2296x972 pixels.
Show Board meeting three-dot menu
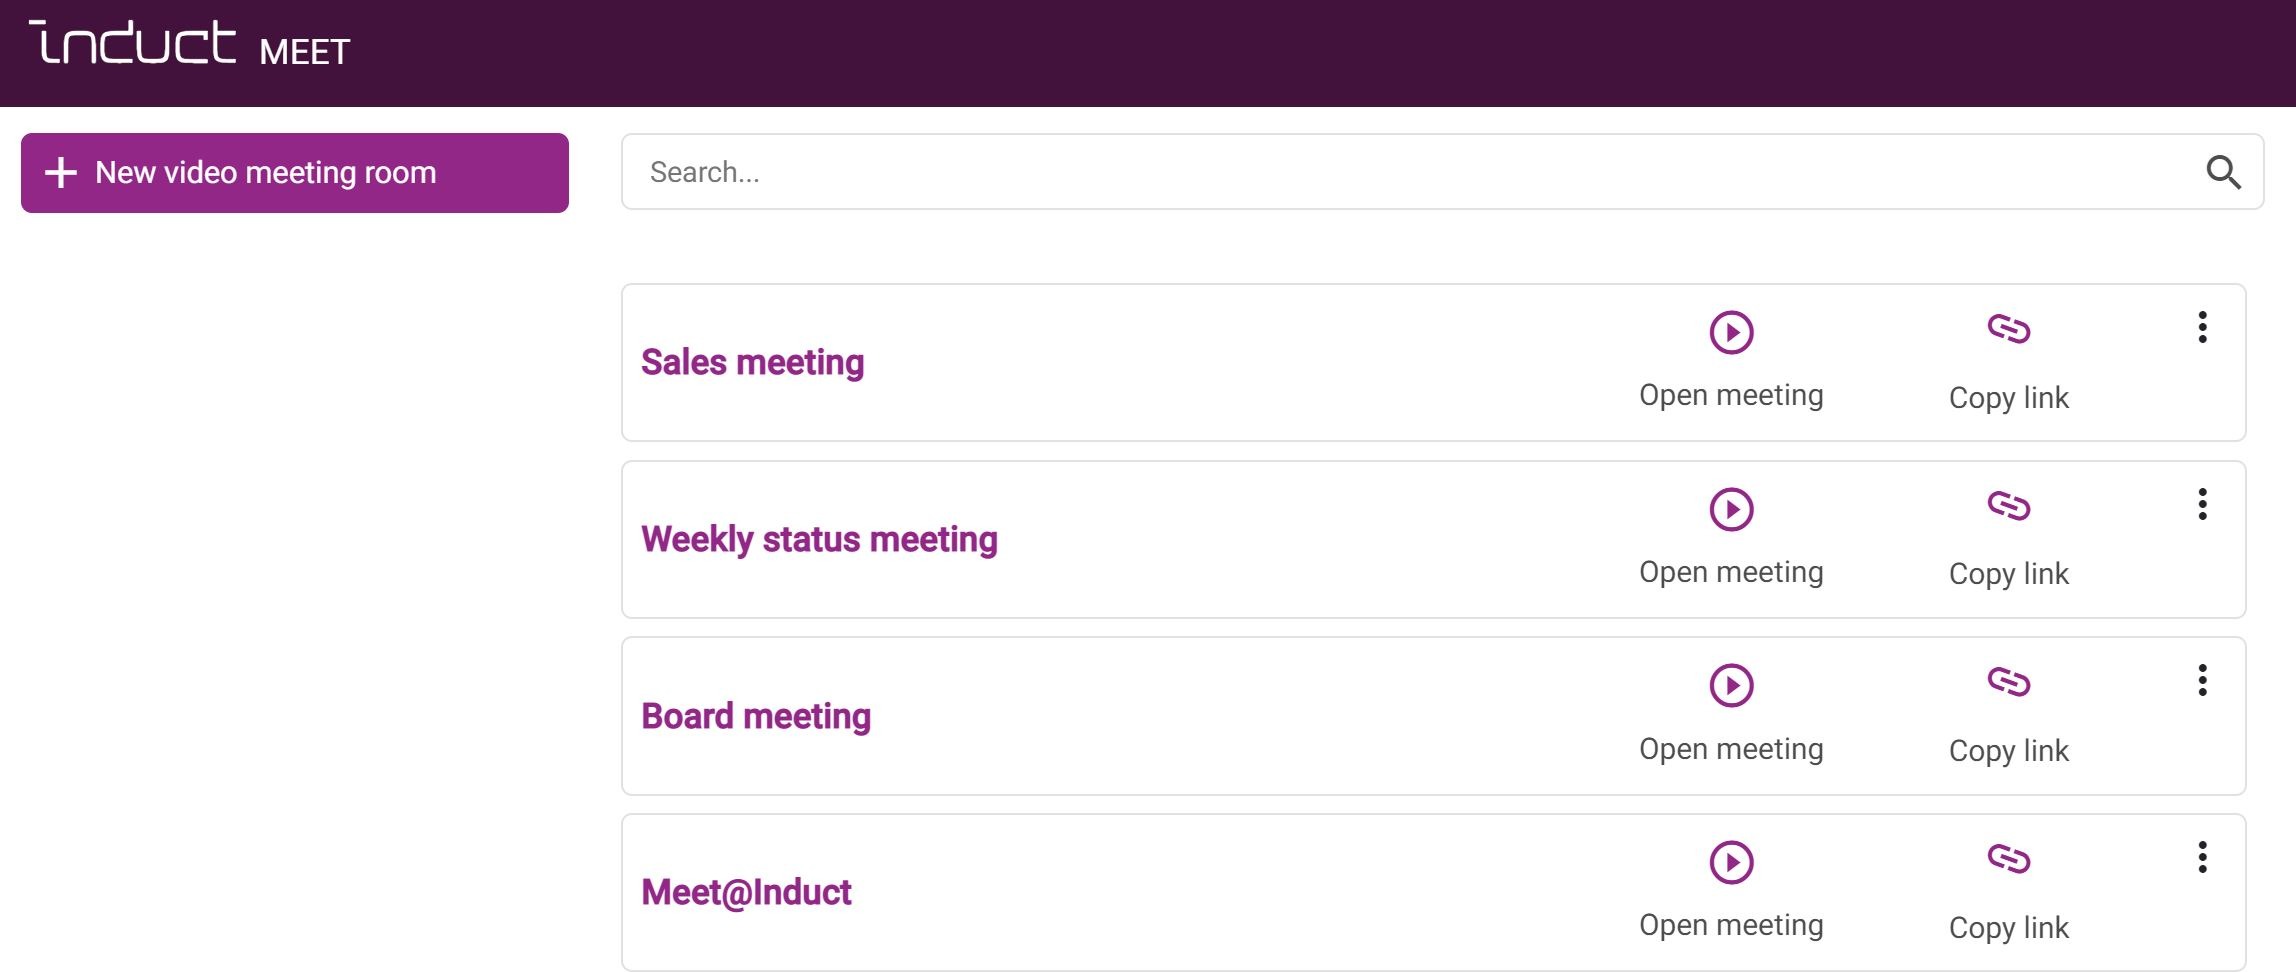[x=2202, y=680]
